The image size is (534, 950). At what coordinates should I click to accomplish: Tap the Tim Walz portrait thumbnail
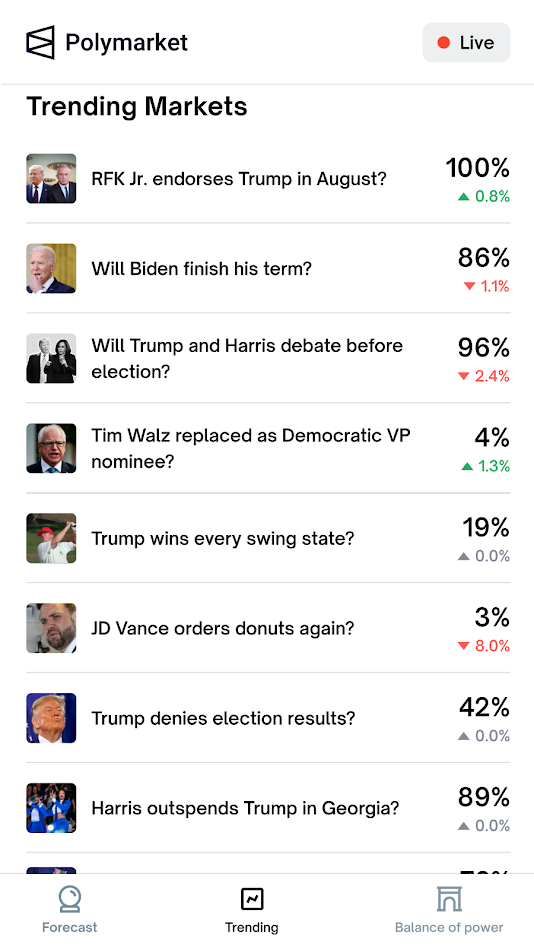(51, 448)
